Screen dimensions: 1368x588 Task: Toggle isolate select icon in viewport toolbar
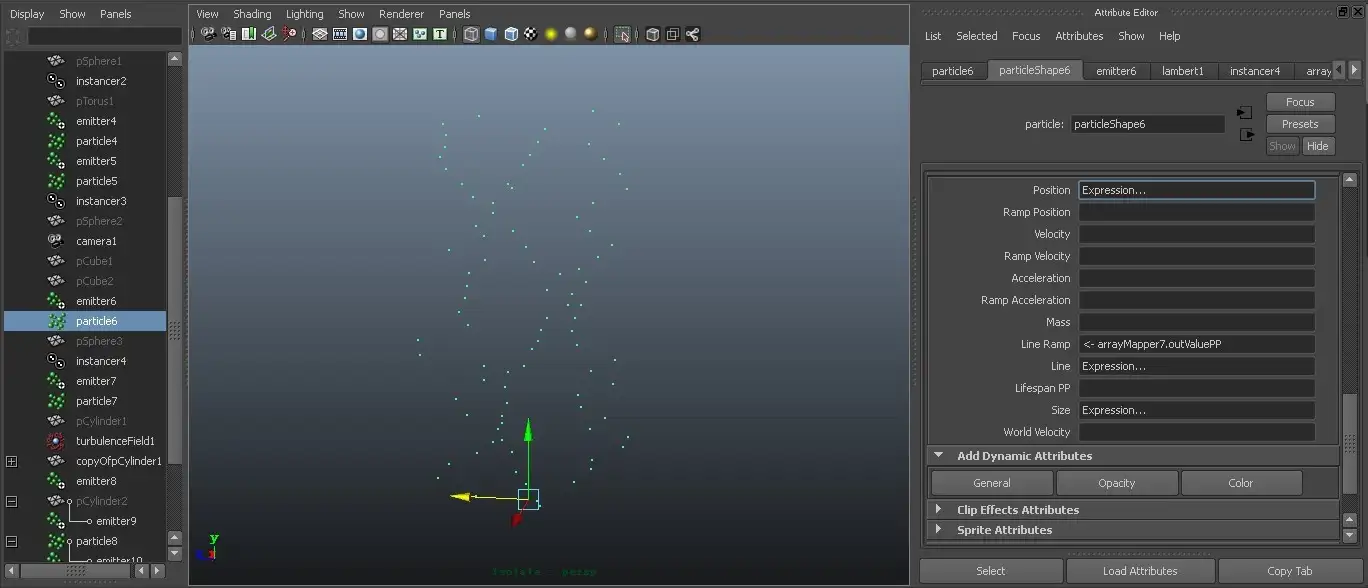click(x=622, y=34)
